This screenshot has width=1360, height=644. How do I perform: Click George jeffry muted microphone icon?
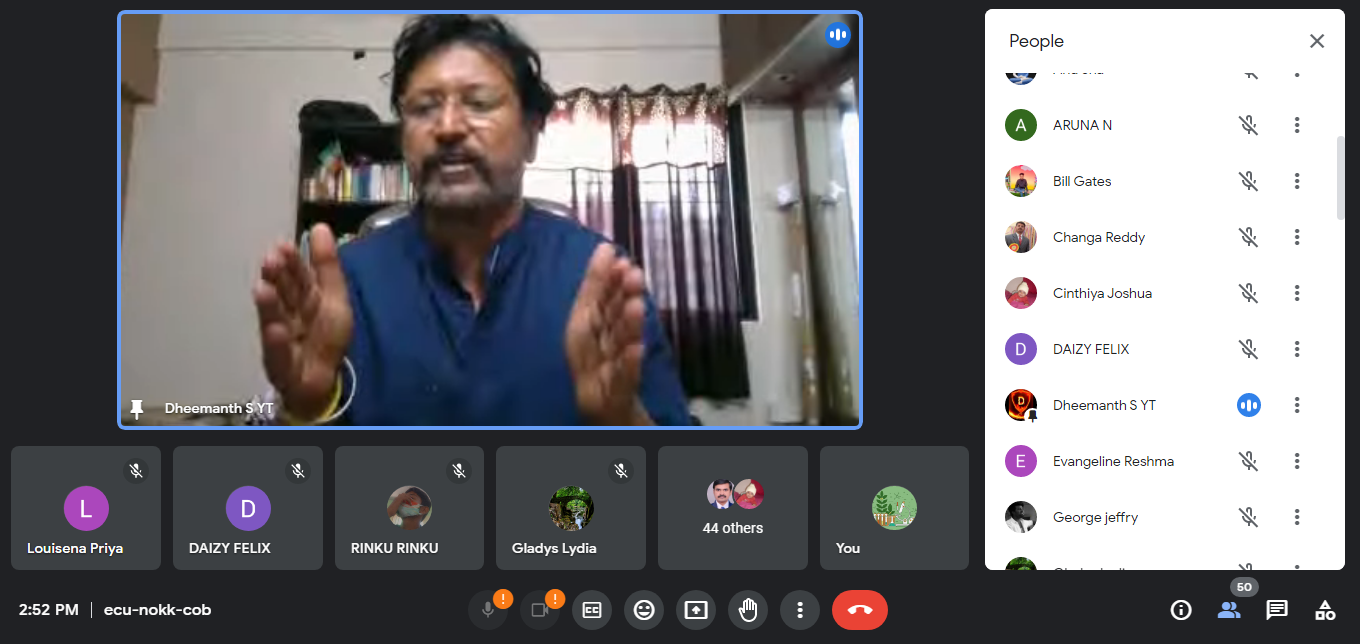(x=1248, y=517)
